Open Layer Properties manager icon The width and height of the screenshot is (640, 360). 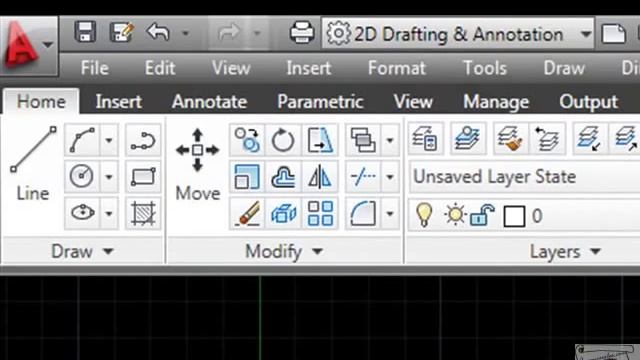tap(425, 138)
